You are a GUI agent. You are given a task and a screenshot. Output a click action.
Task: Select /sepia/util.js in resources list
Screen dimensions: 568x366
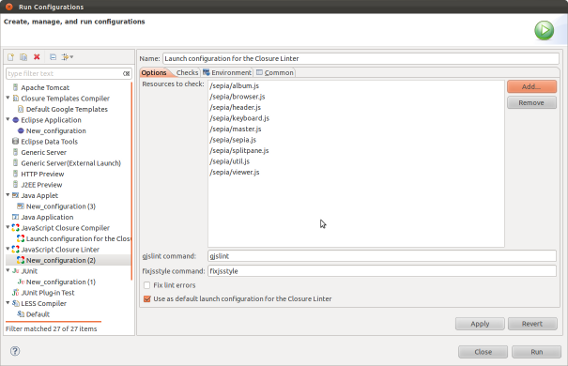[229, 161]
